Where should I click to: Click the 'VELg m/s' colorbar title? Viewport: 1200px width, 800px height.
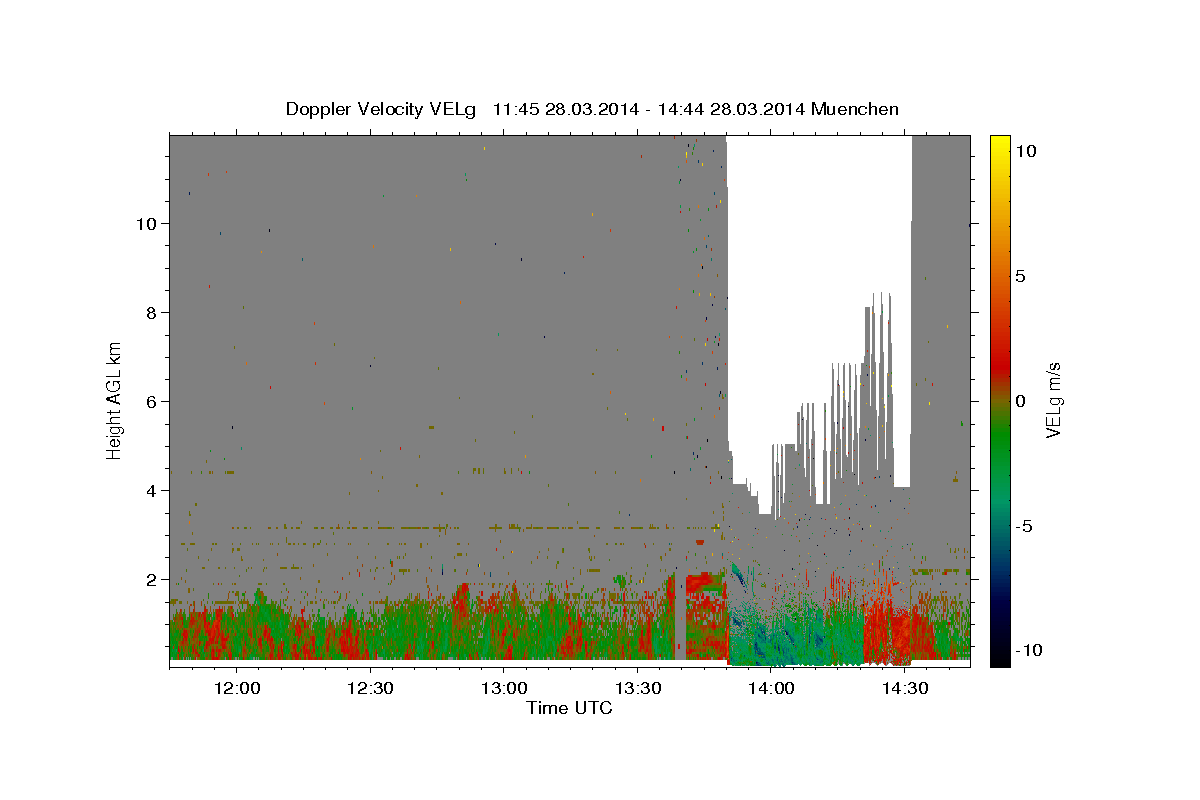[1054, 400]
